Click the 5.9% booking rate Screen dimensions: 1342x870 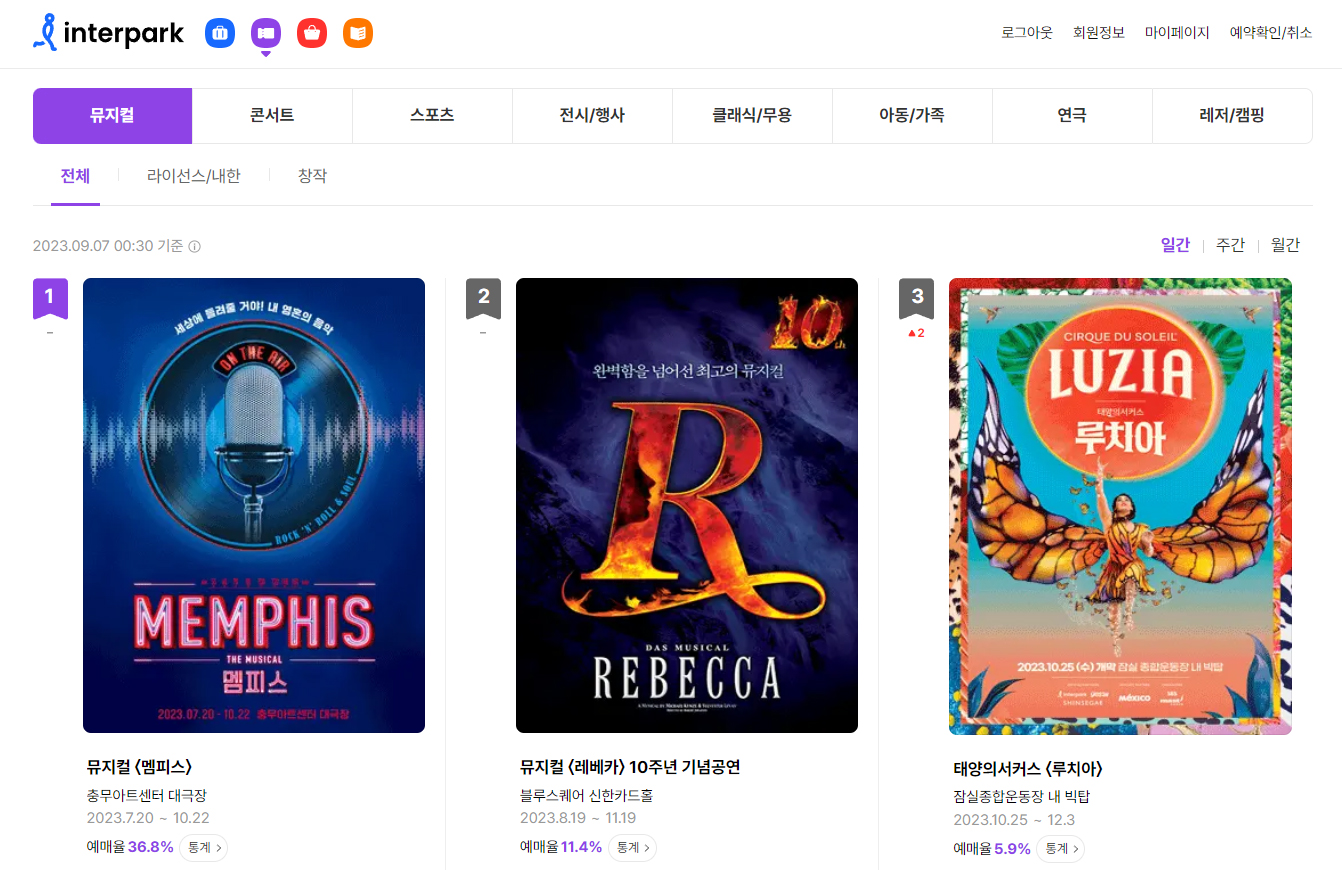tap(1012, 849)
